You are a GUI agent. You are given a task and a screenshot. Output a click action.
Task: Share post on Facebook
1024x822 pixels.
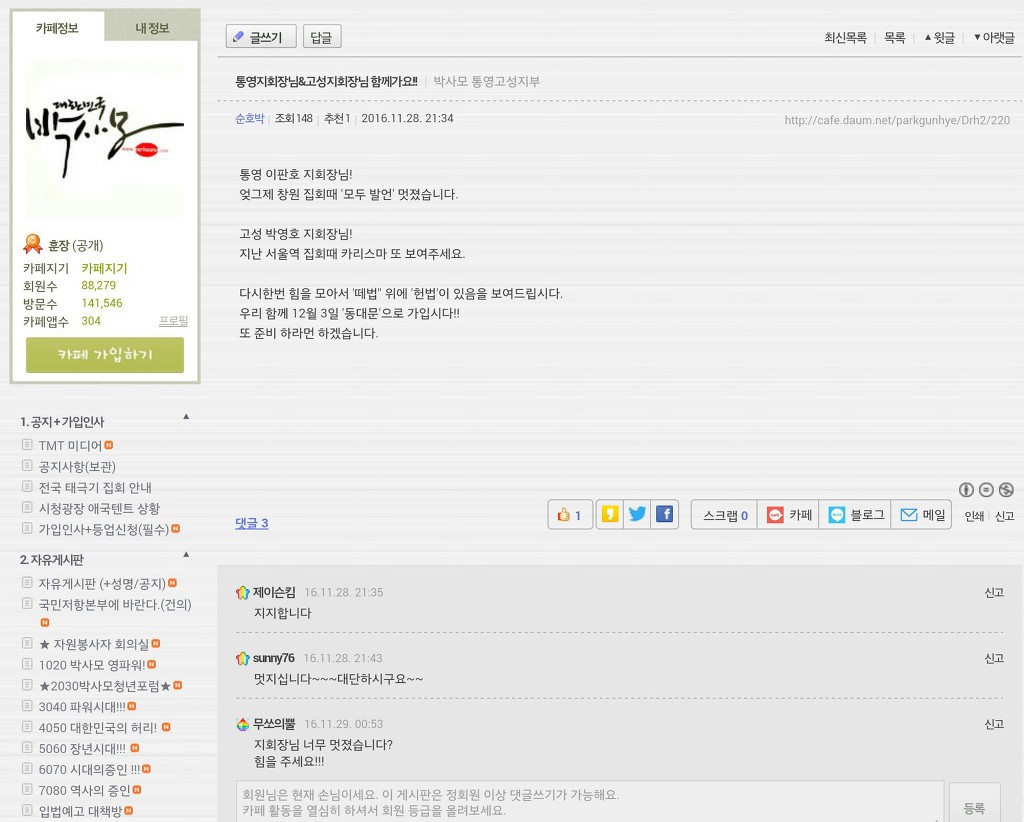click(x=664, y=515)
